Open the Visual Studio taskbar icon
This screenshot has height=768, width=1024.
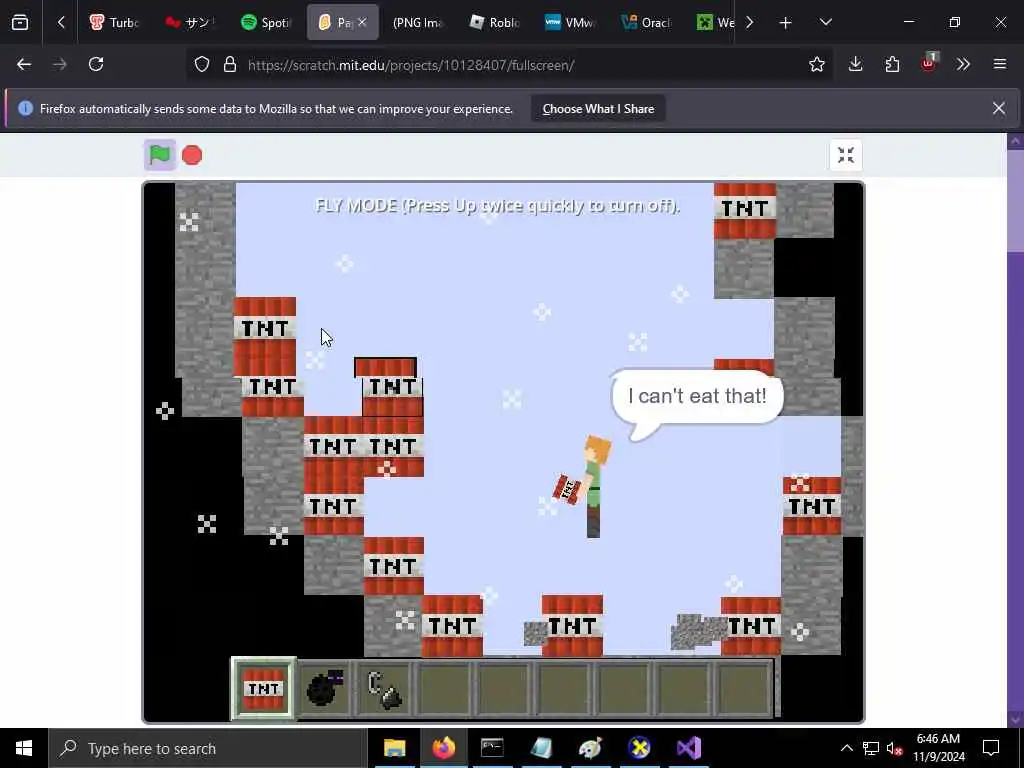pos(688,748)
